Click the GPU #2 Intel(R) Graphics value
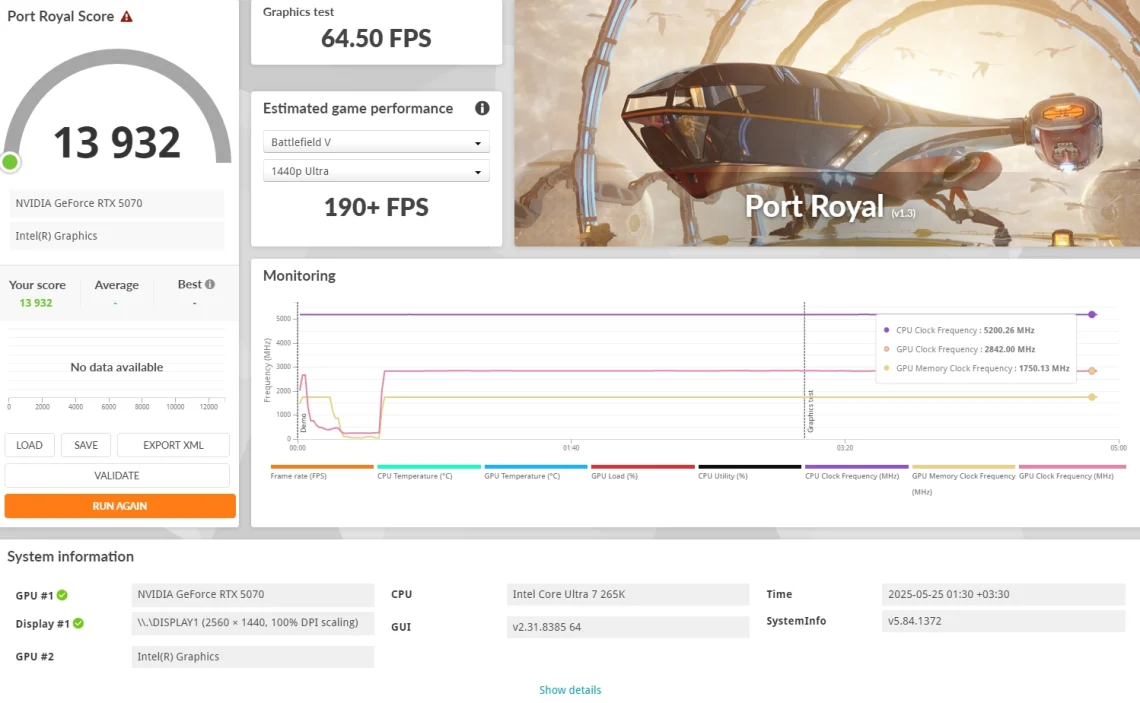The image size is (1140, 703). pos(252,656)
